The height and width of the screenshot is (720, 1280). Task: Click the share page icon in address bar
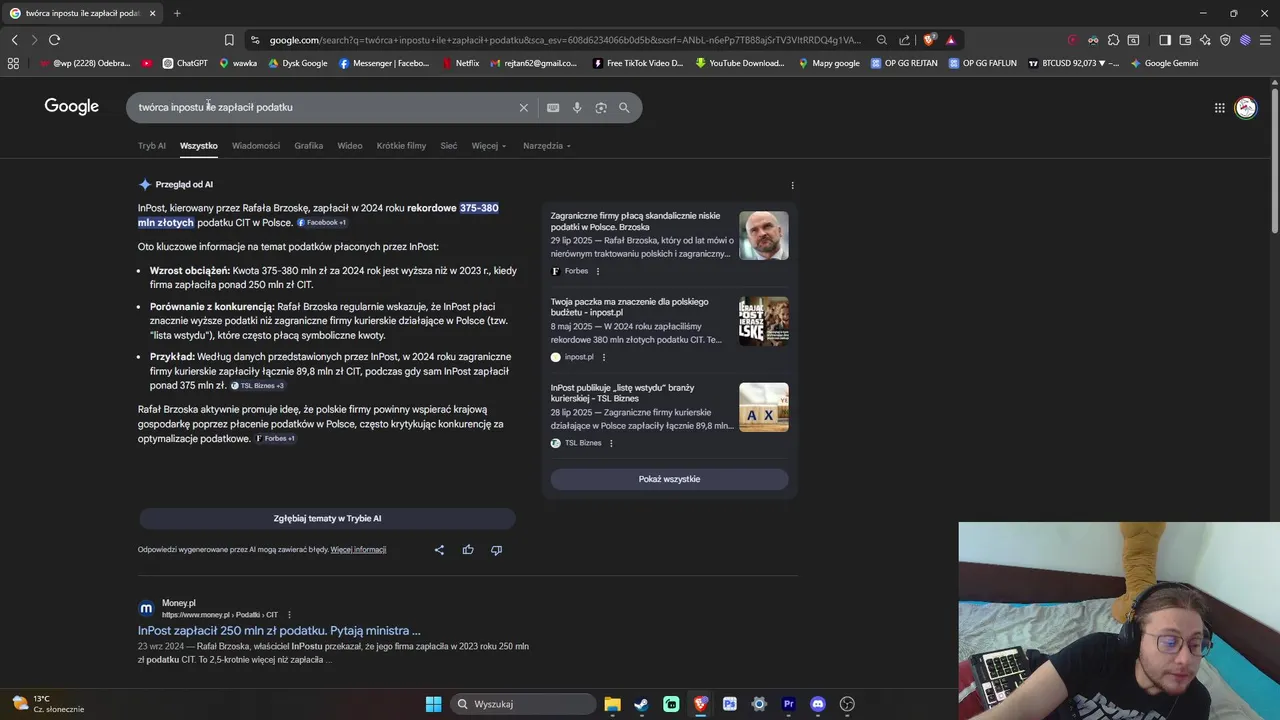pos(905,40)
